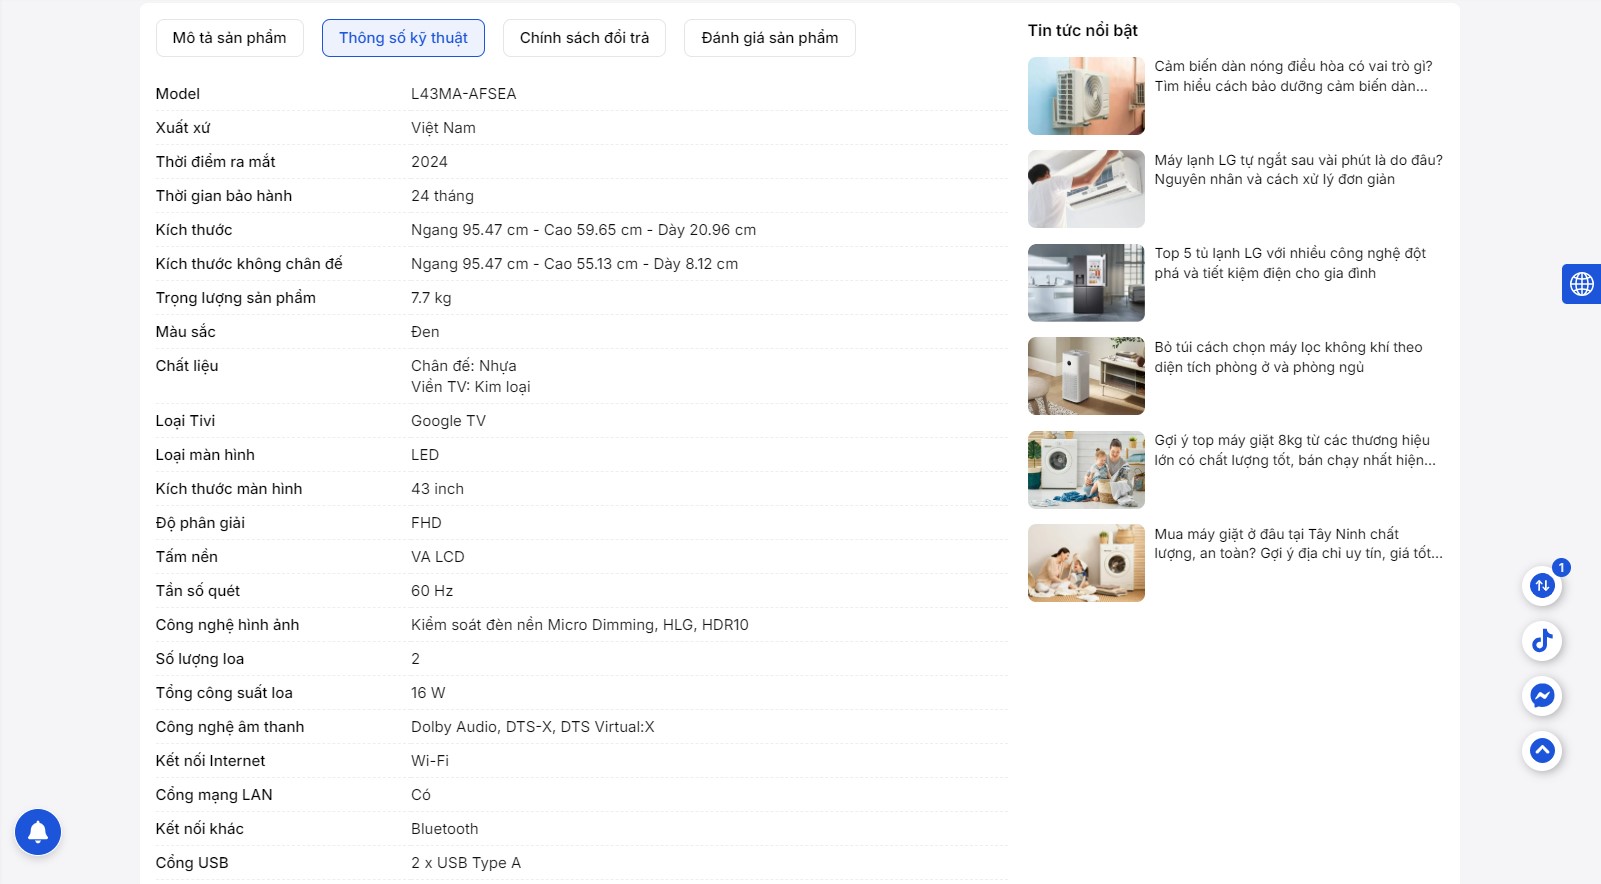Open the compare arrows floating icon
1601x884 pixels.
pyautogui.click(x=1542, y=585)
